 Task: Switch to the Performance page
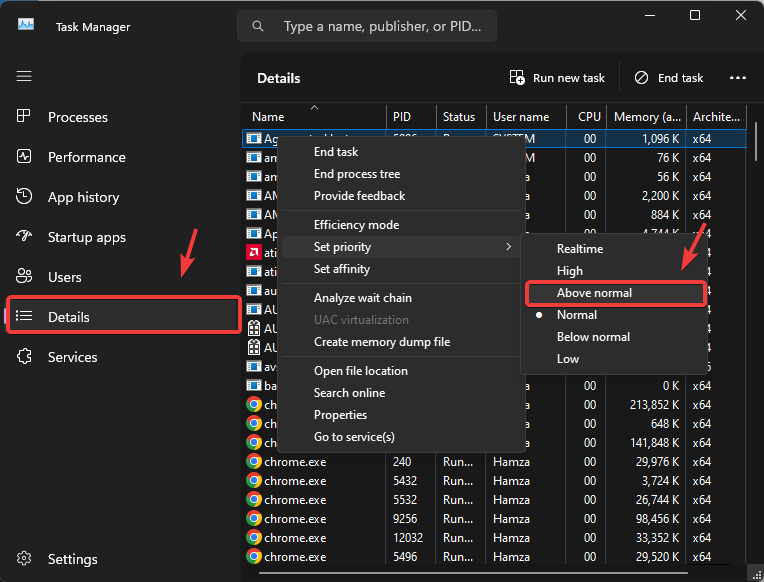coord(86,157)
